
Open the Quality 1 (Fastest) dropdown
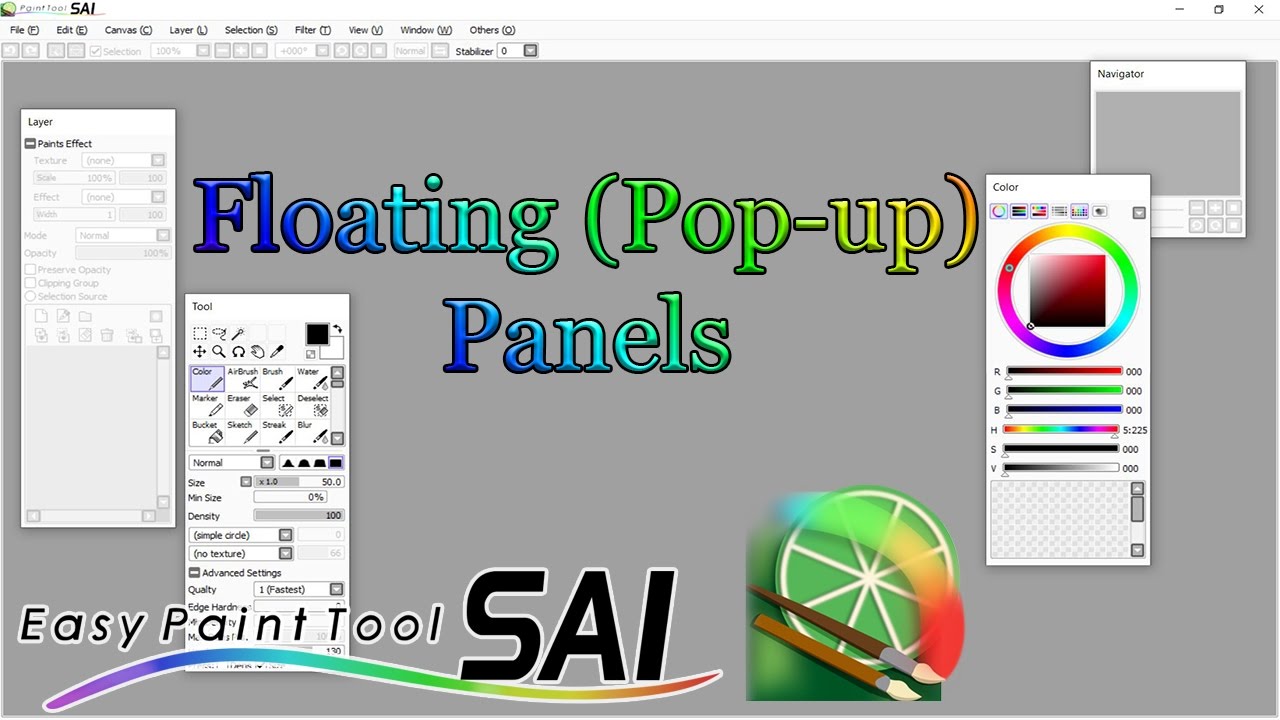336,590
